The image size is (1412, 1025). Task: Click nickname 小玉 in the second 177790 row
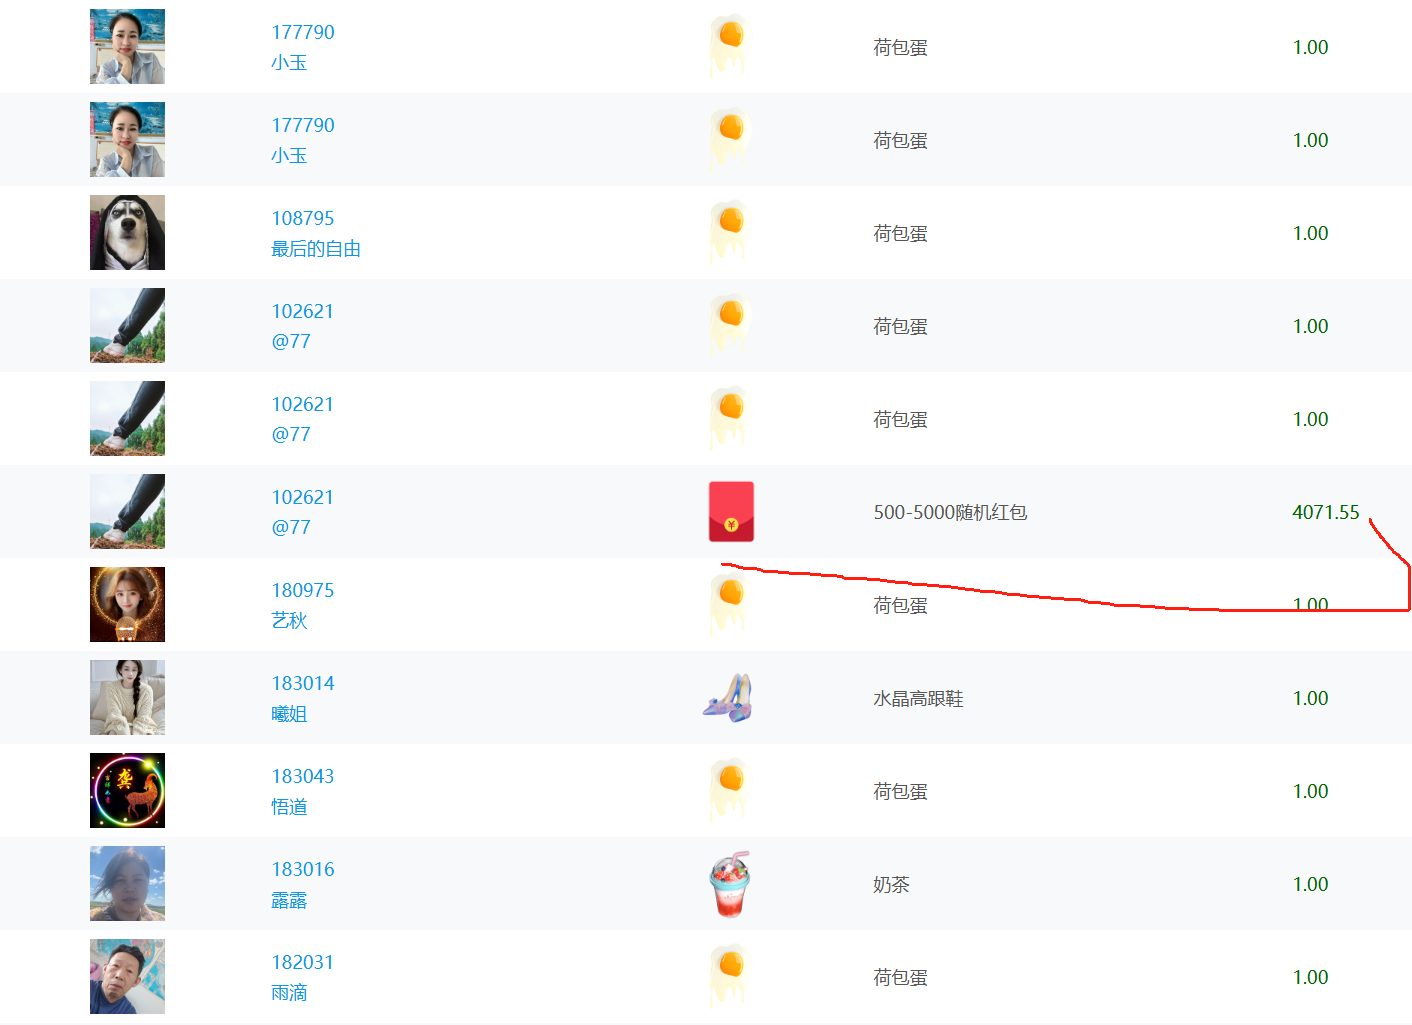[x=289, y=156]
